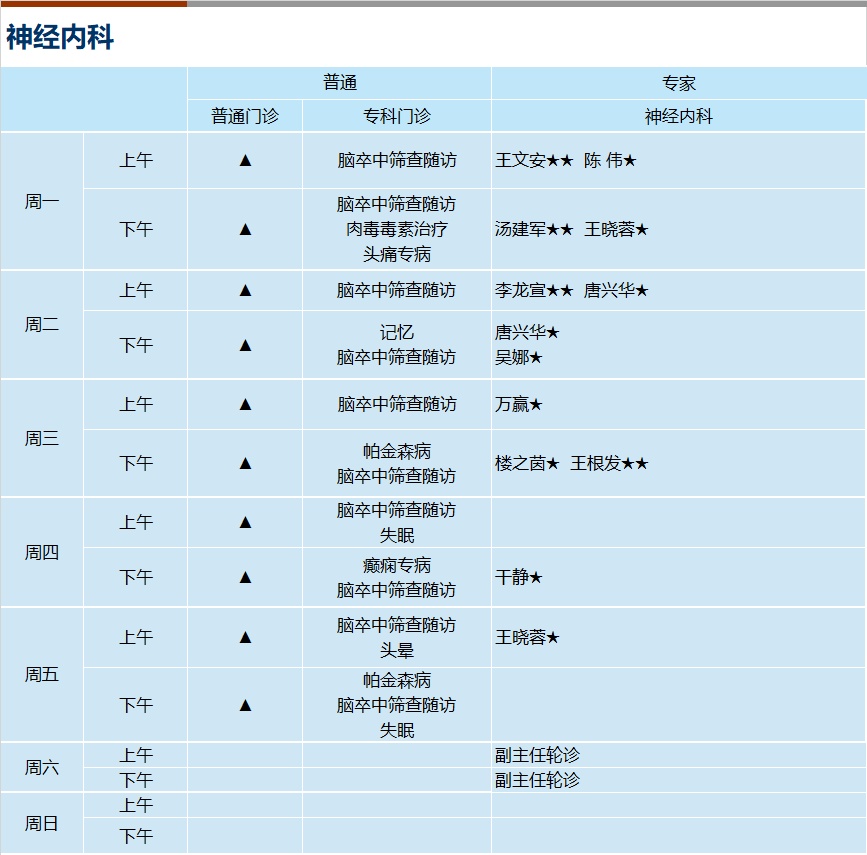This screenshot has width=867, height=855.
Task: Click the triangle marker for 周五 上午
Action: click(245, 637)
